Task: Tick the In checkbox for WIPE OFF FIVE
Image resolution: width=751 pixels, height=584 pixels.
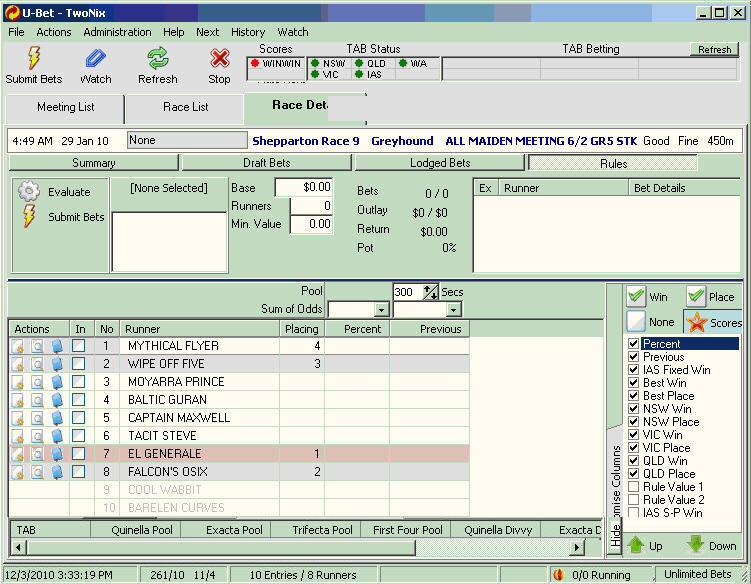Action: [78, 364]
